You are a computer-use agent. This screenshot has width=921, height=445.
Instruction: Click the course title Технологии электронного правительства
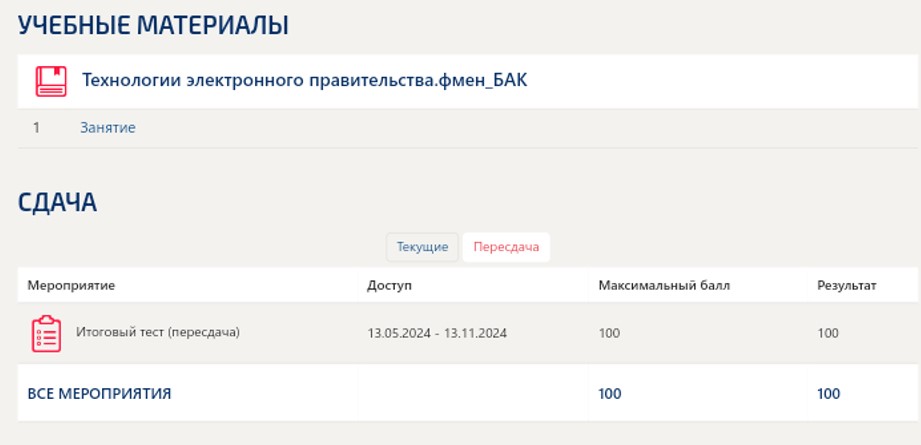coord(304,80)
